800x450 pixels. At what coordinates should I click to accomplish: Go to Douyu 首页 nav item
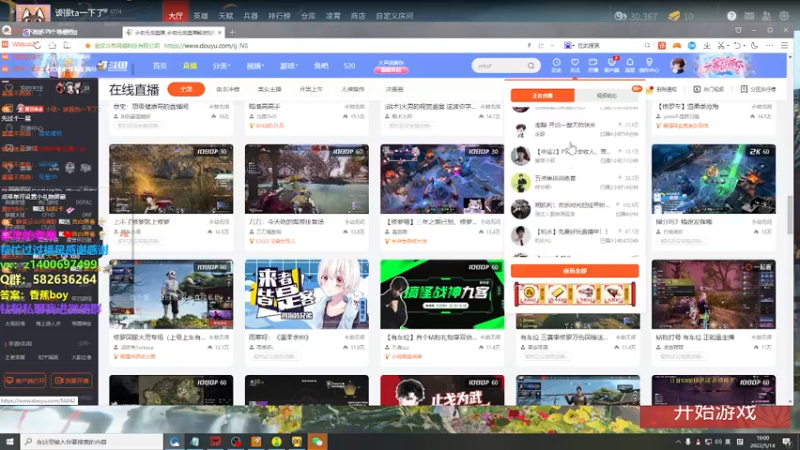(160, 66)
